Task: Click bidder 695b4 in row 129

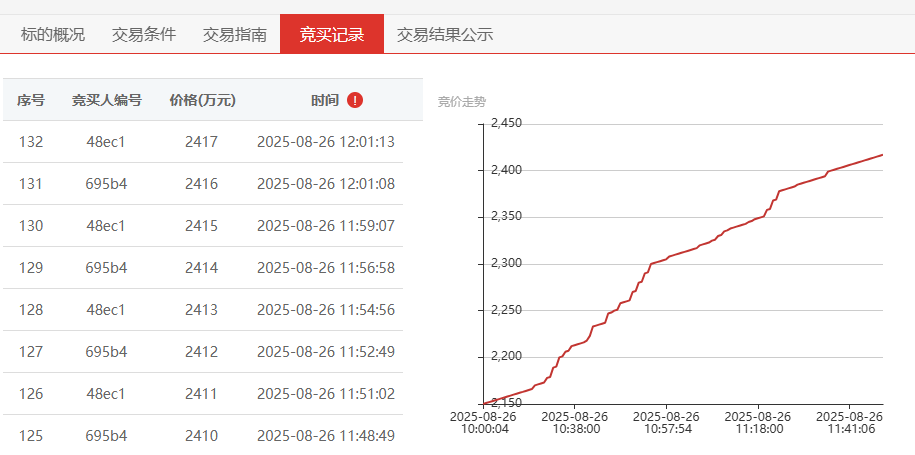Action: [106, 268]
